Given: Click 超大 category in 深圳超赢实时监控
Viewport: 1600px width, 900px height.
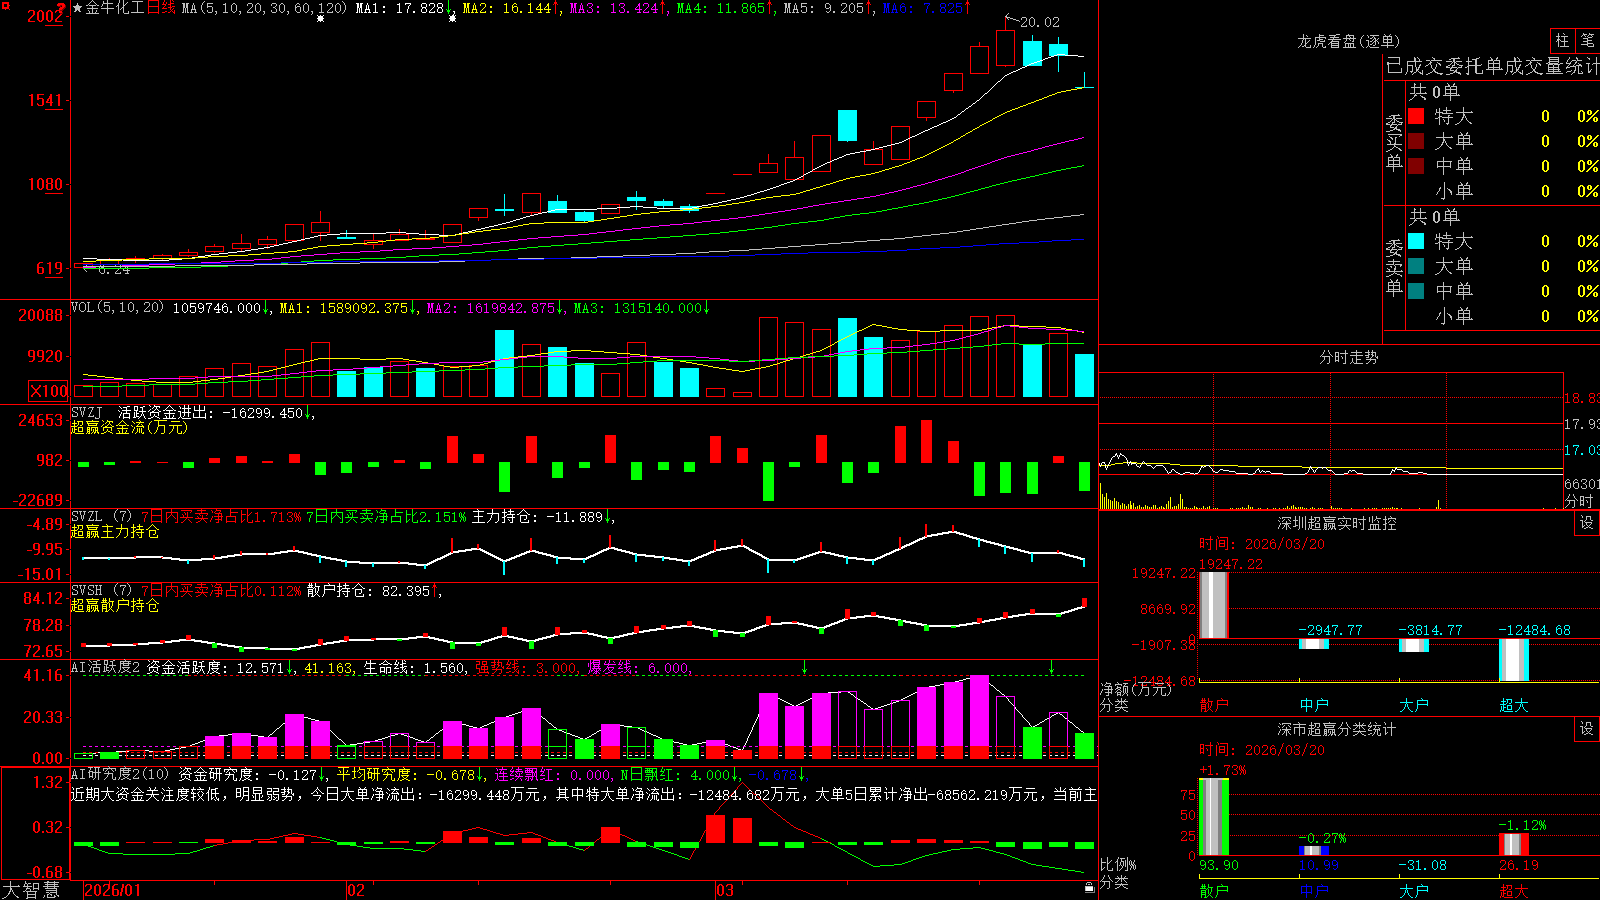Looking at the screenshot, I should click(x=1514, y=705).
